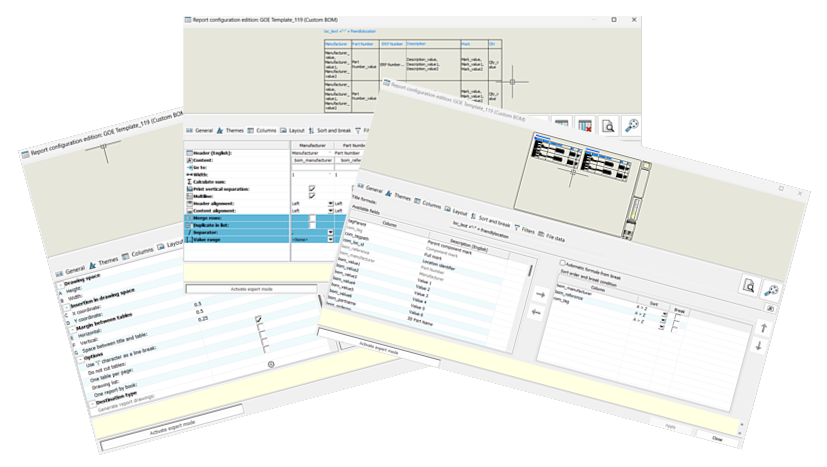827x467 pixels.
Task: Click the Apply button in right window
Action: pos(670,426)
